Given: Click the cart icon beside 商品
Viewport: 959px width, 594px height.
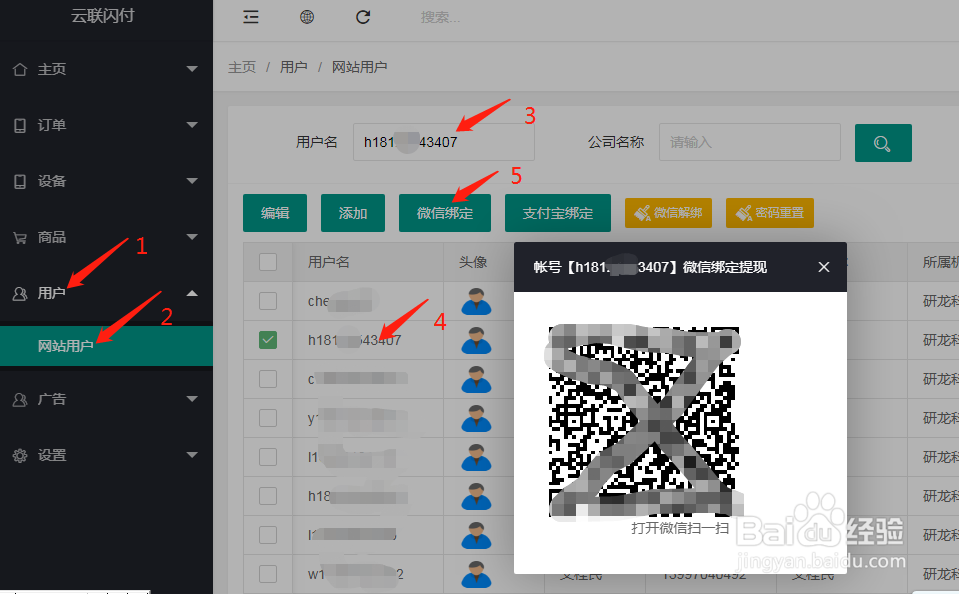Looking at the screenshot, I should click(x=20, y=237).
